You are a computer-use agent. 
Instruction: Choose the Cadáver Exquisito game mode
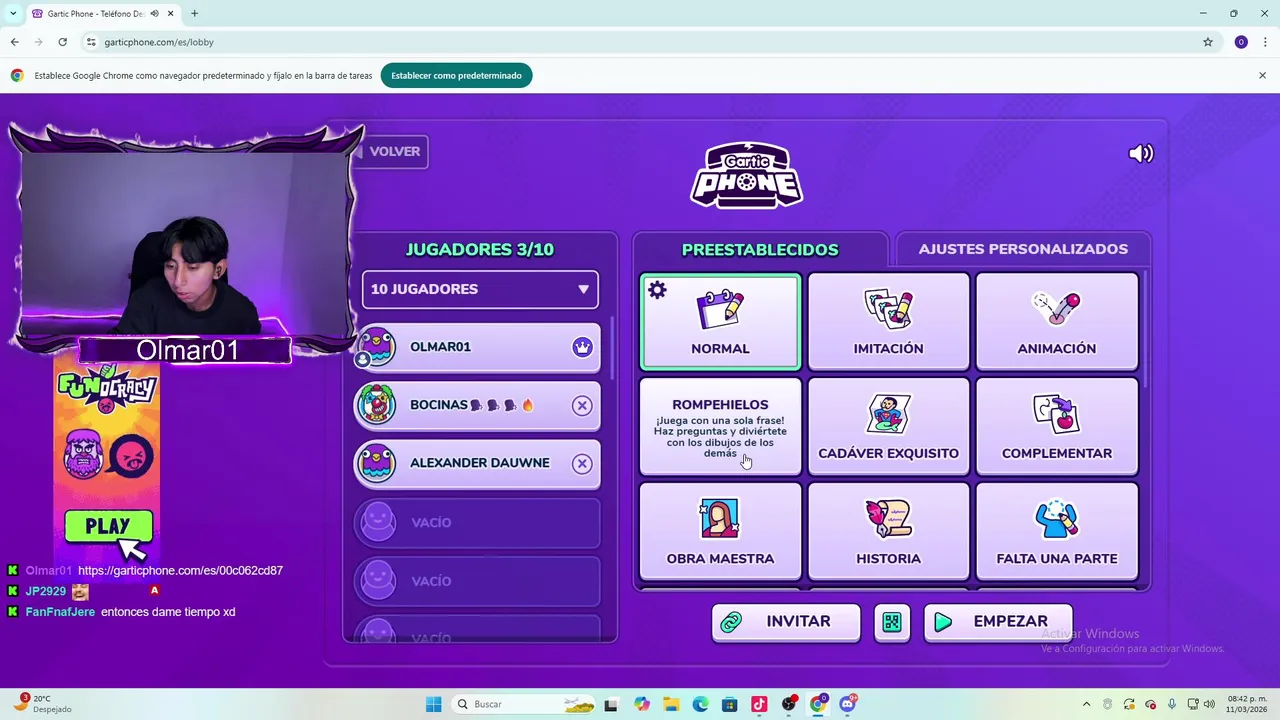pyautogui.click(x=888, y=426)
